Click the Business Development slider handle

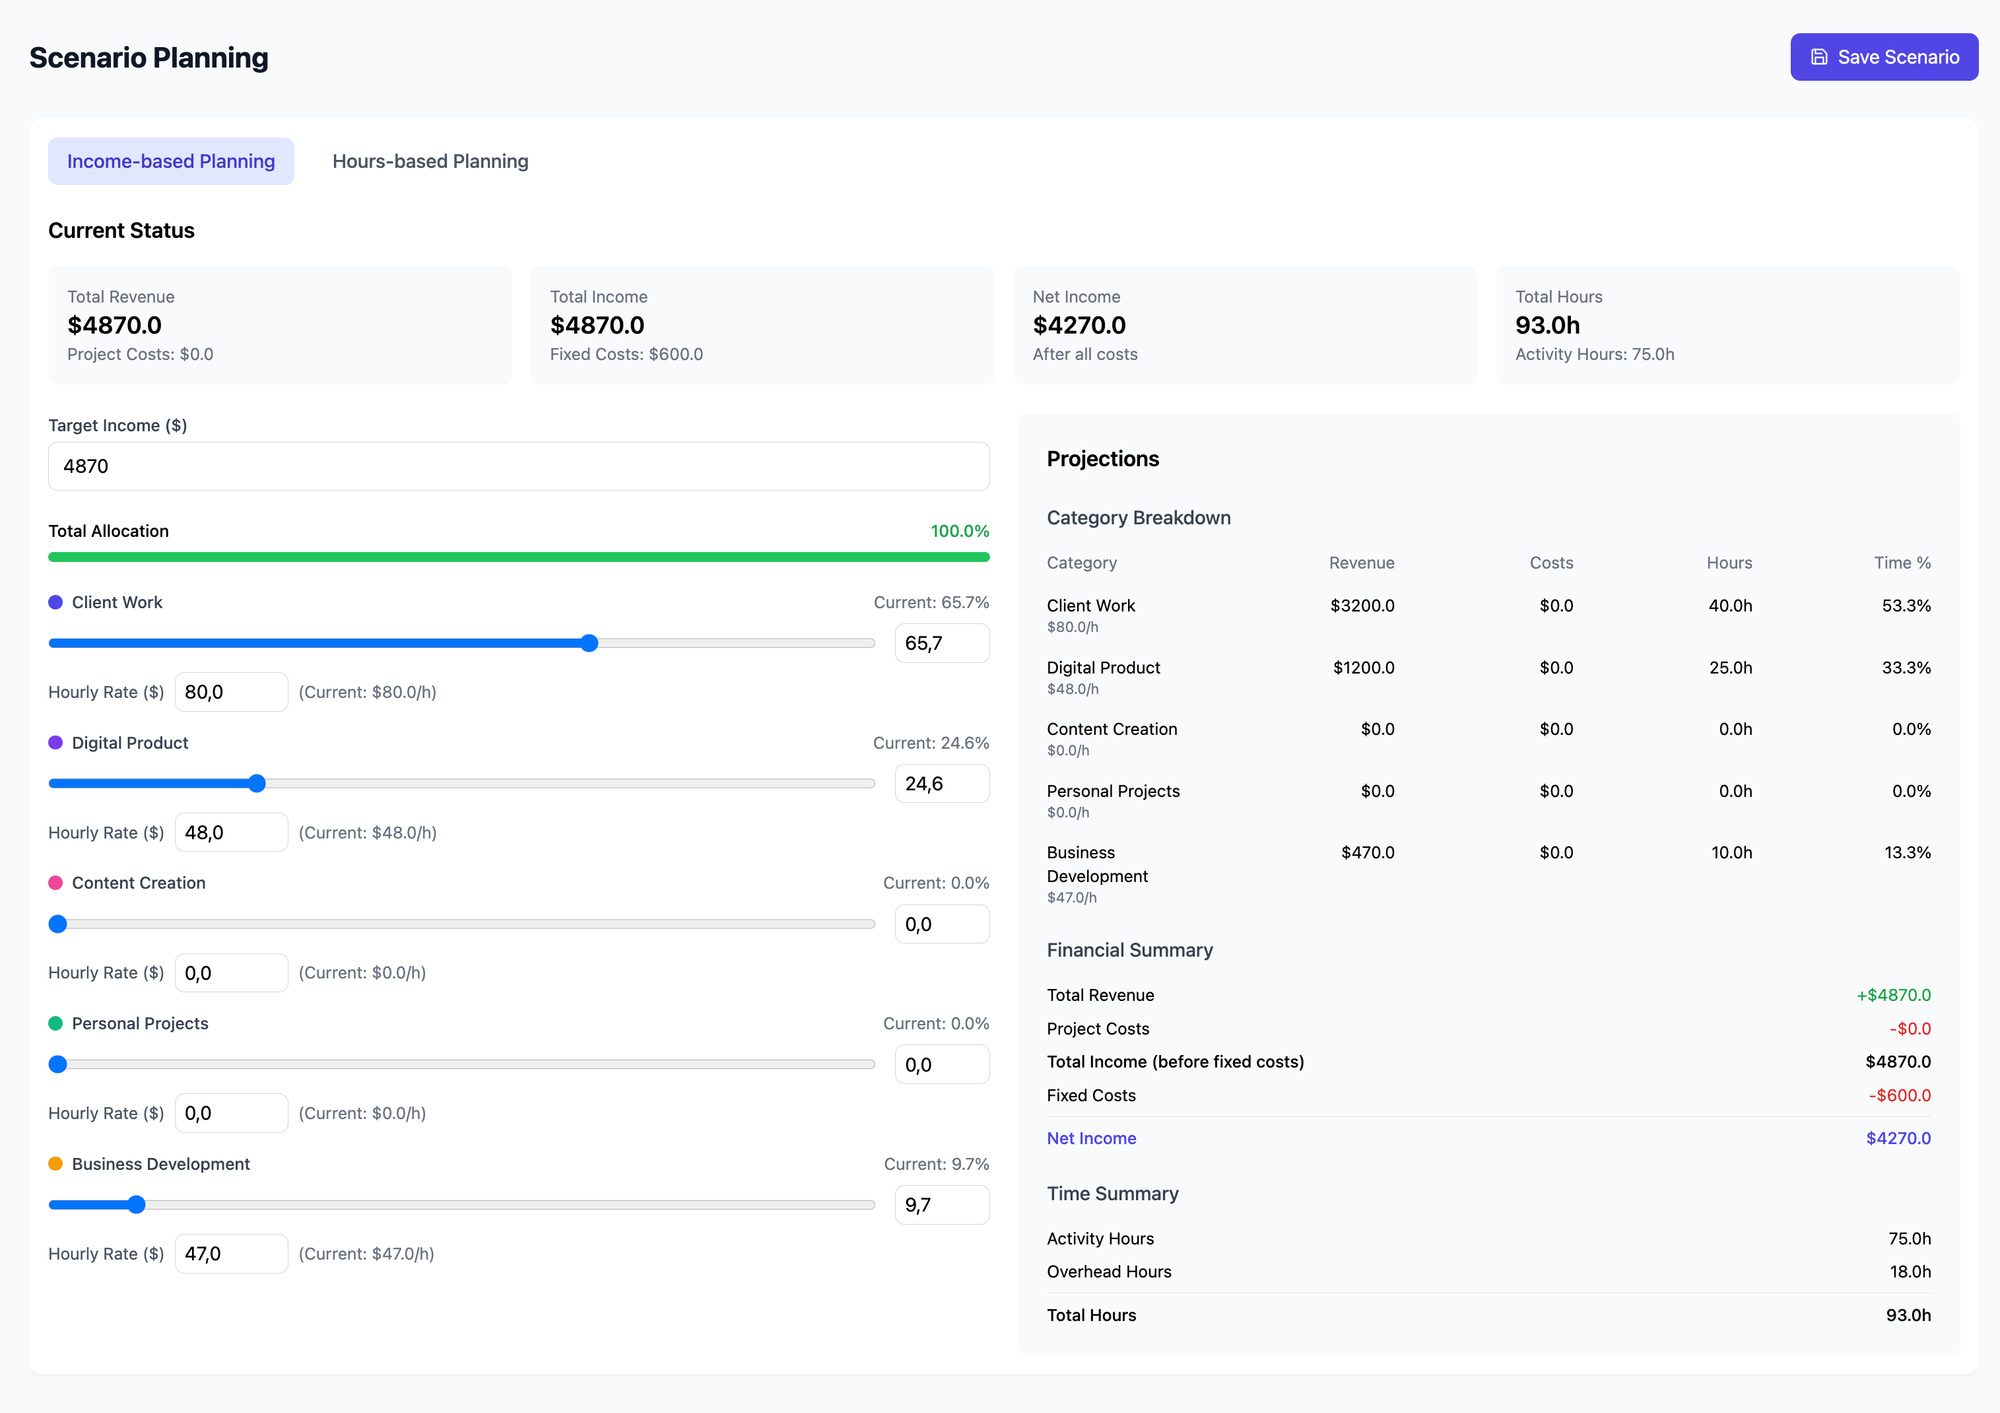[137, 1205]
